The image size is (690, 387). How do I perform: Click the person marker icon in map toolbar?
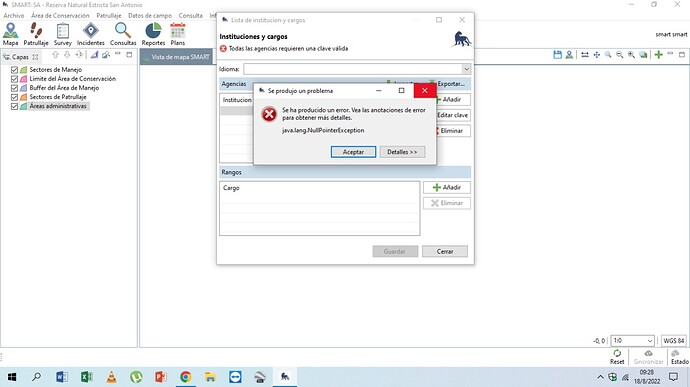click(569, 55)
